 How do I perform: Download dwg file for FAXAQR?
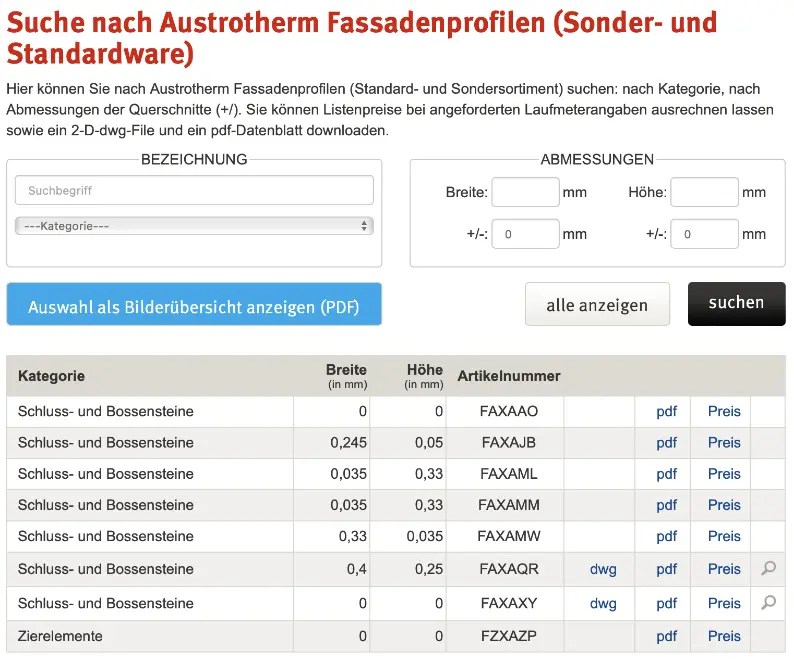tap(603, 569)
